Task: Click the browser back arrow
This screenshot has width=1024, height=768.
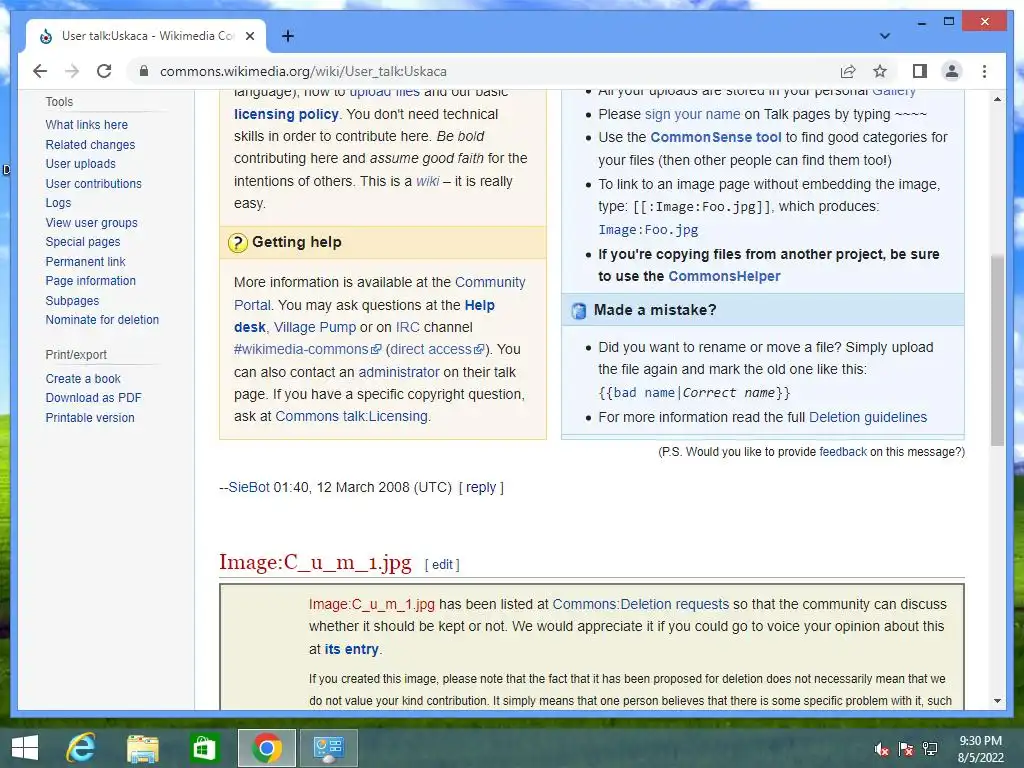Action: 40,71
